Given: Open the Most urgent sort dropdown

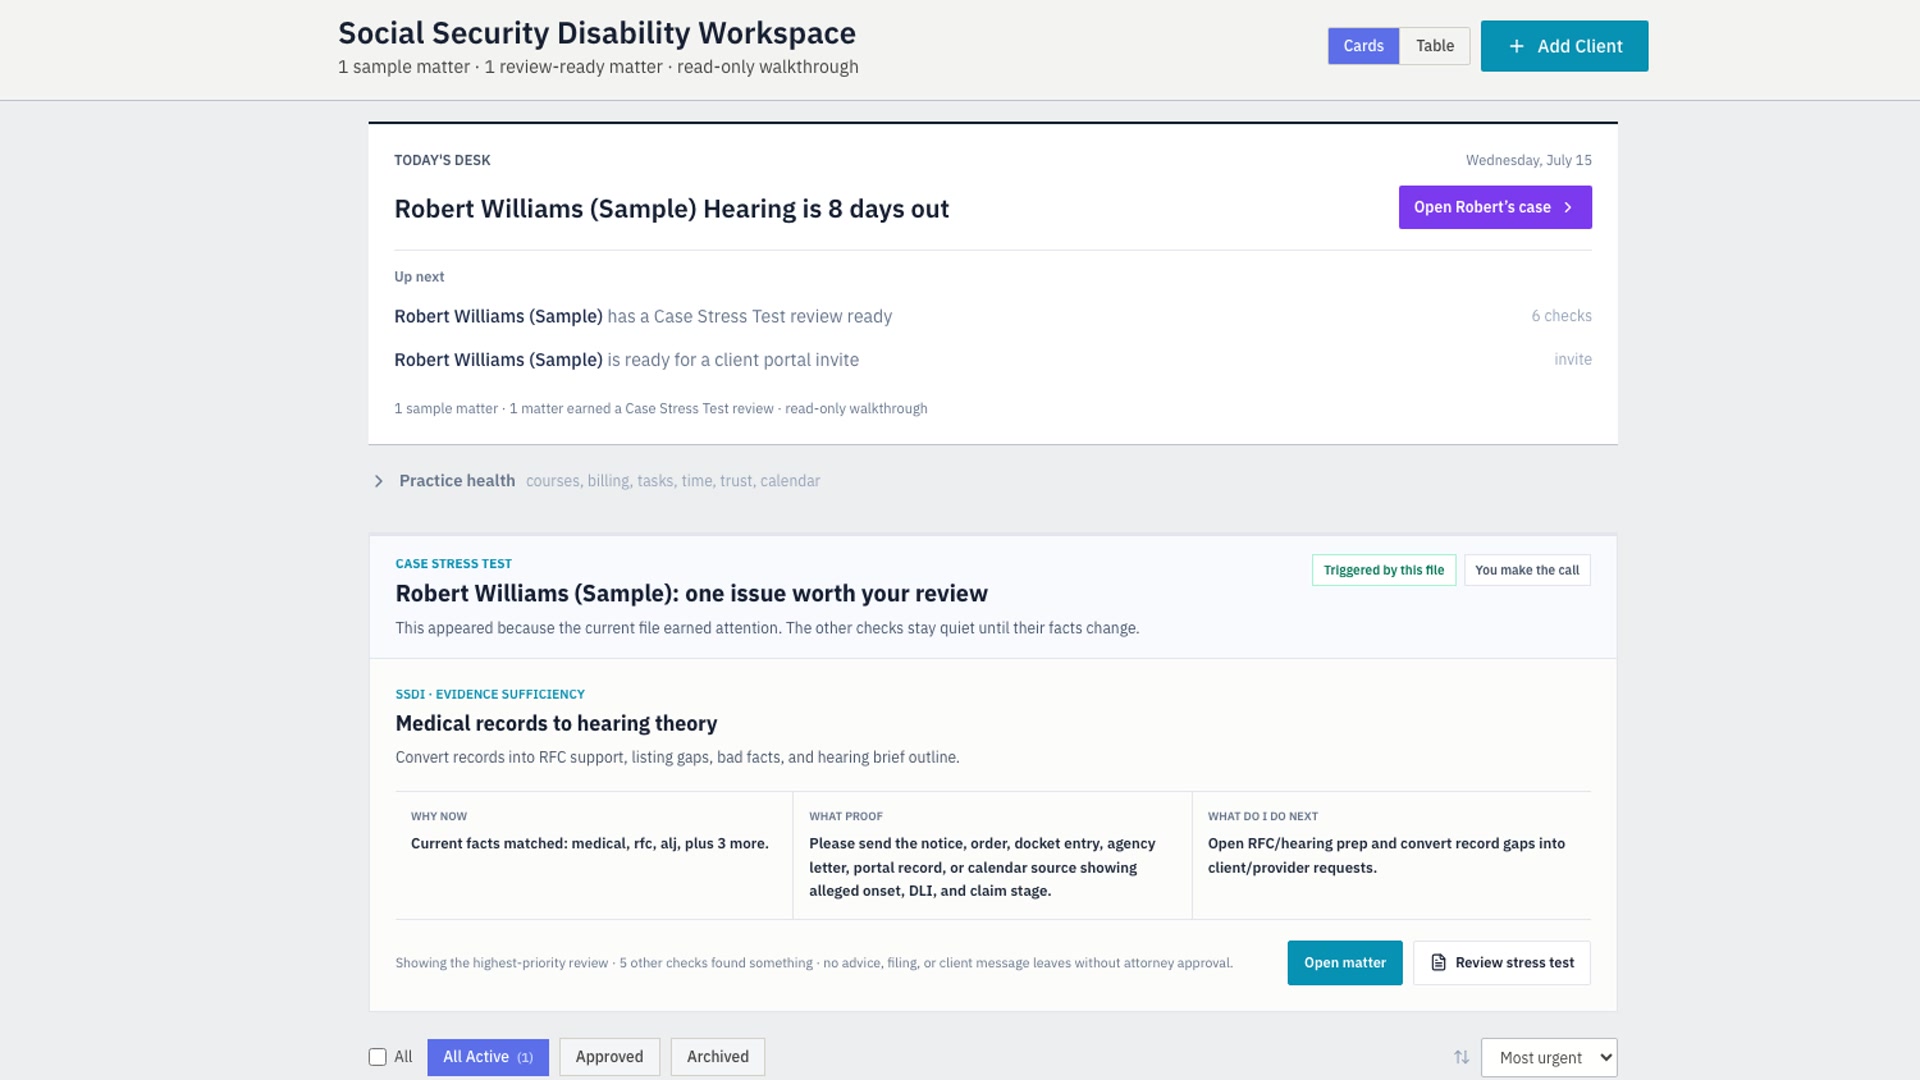Looking at the screenshot, I should pyautogui.click(x=1549, y=1057).
